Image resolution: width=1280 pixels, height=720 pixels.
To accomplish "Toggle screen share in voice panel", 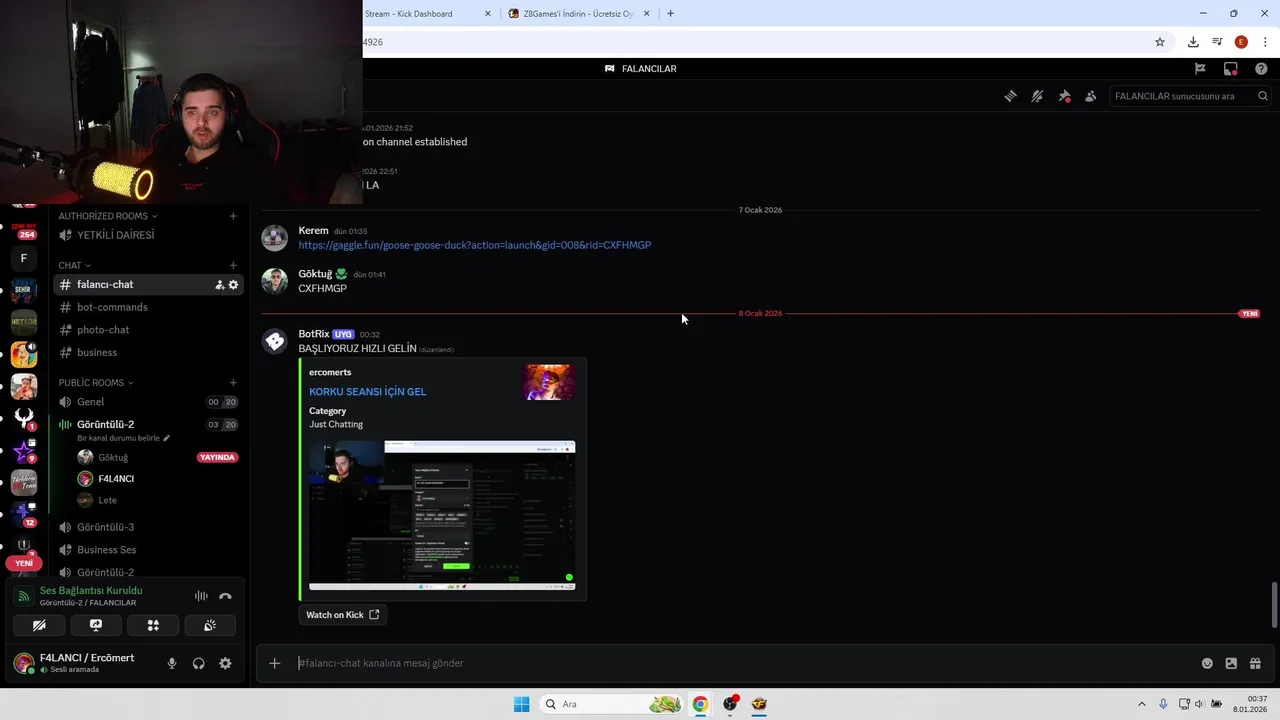I will click(96, 625).
